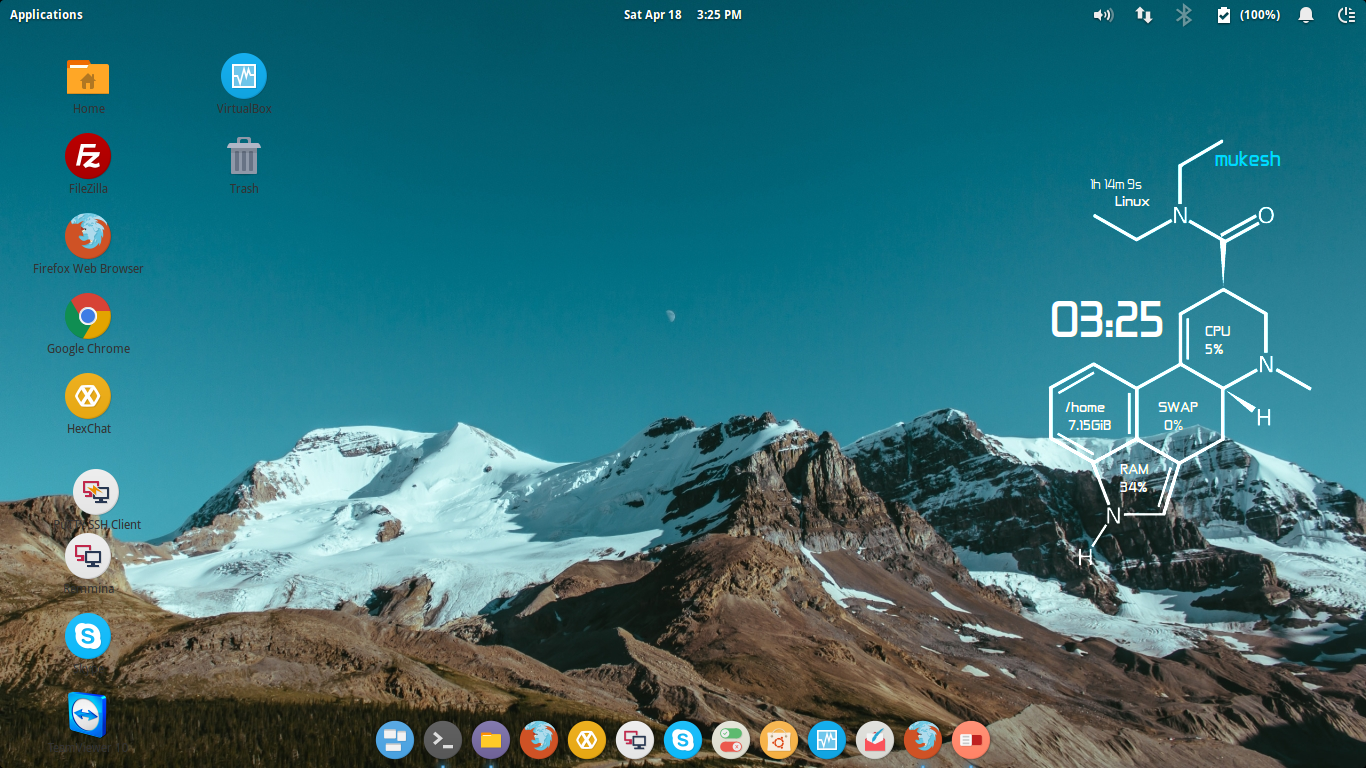
Task: Open Files manager from the dock
Action: 491,740
